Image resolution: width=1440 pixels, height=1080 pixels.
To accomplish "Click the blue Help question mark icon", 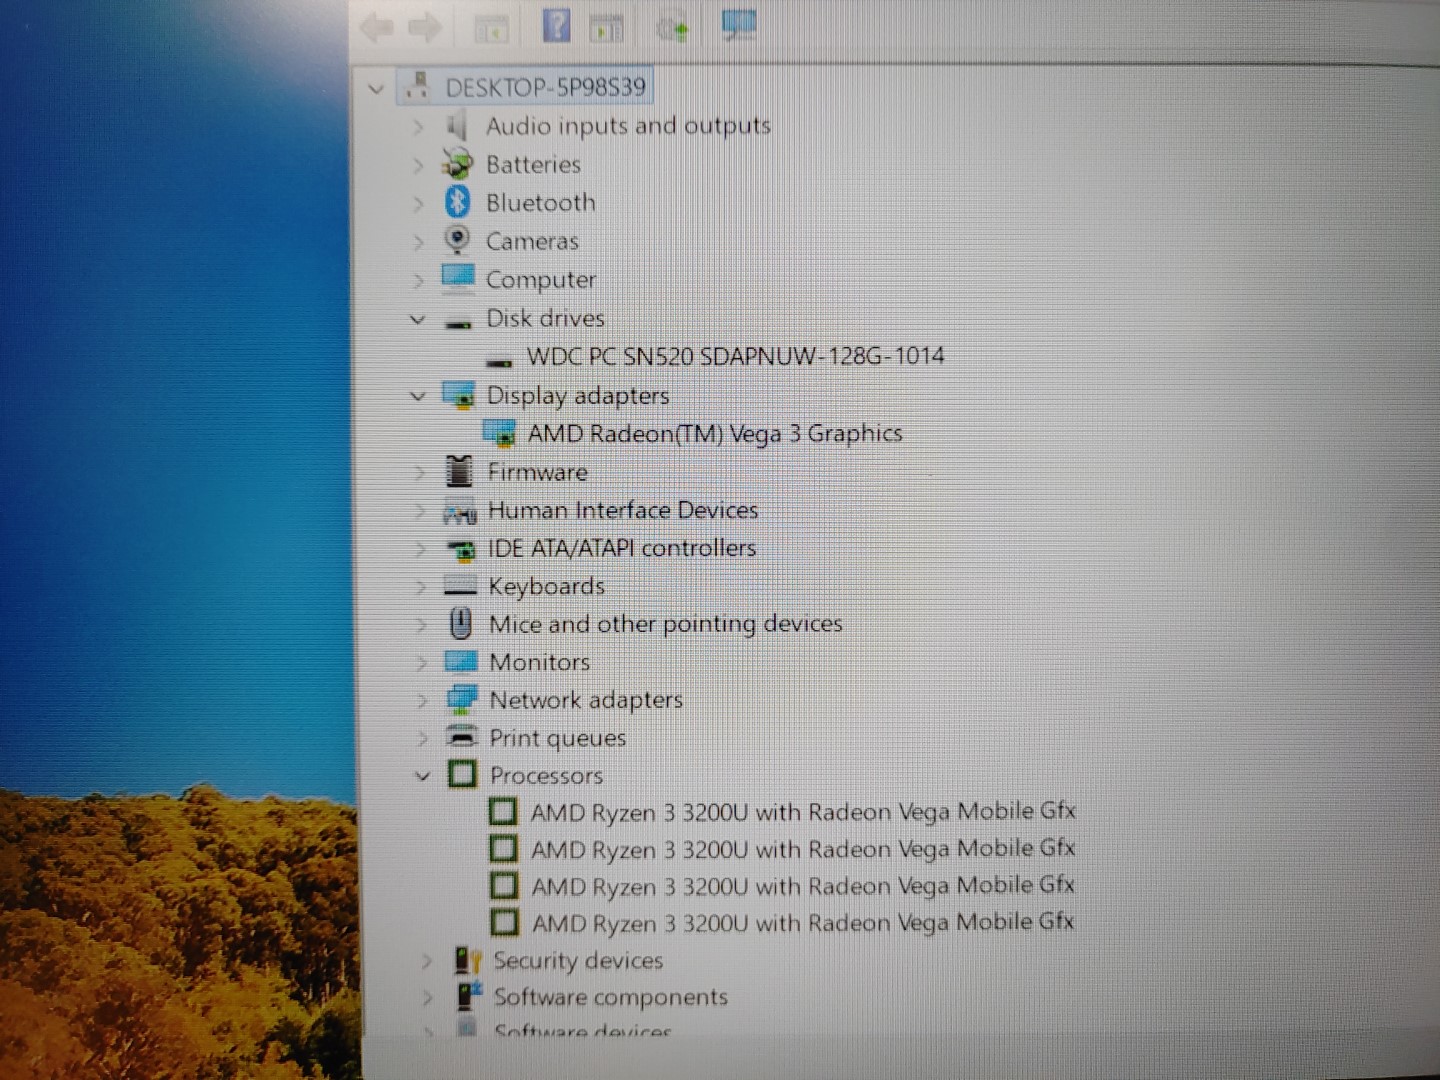I will 556,26.
